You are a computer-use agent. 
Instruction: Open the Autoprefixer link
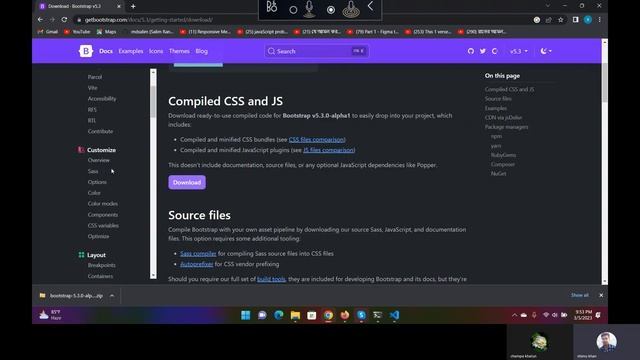point(197,264)
